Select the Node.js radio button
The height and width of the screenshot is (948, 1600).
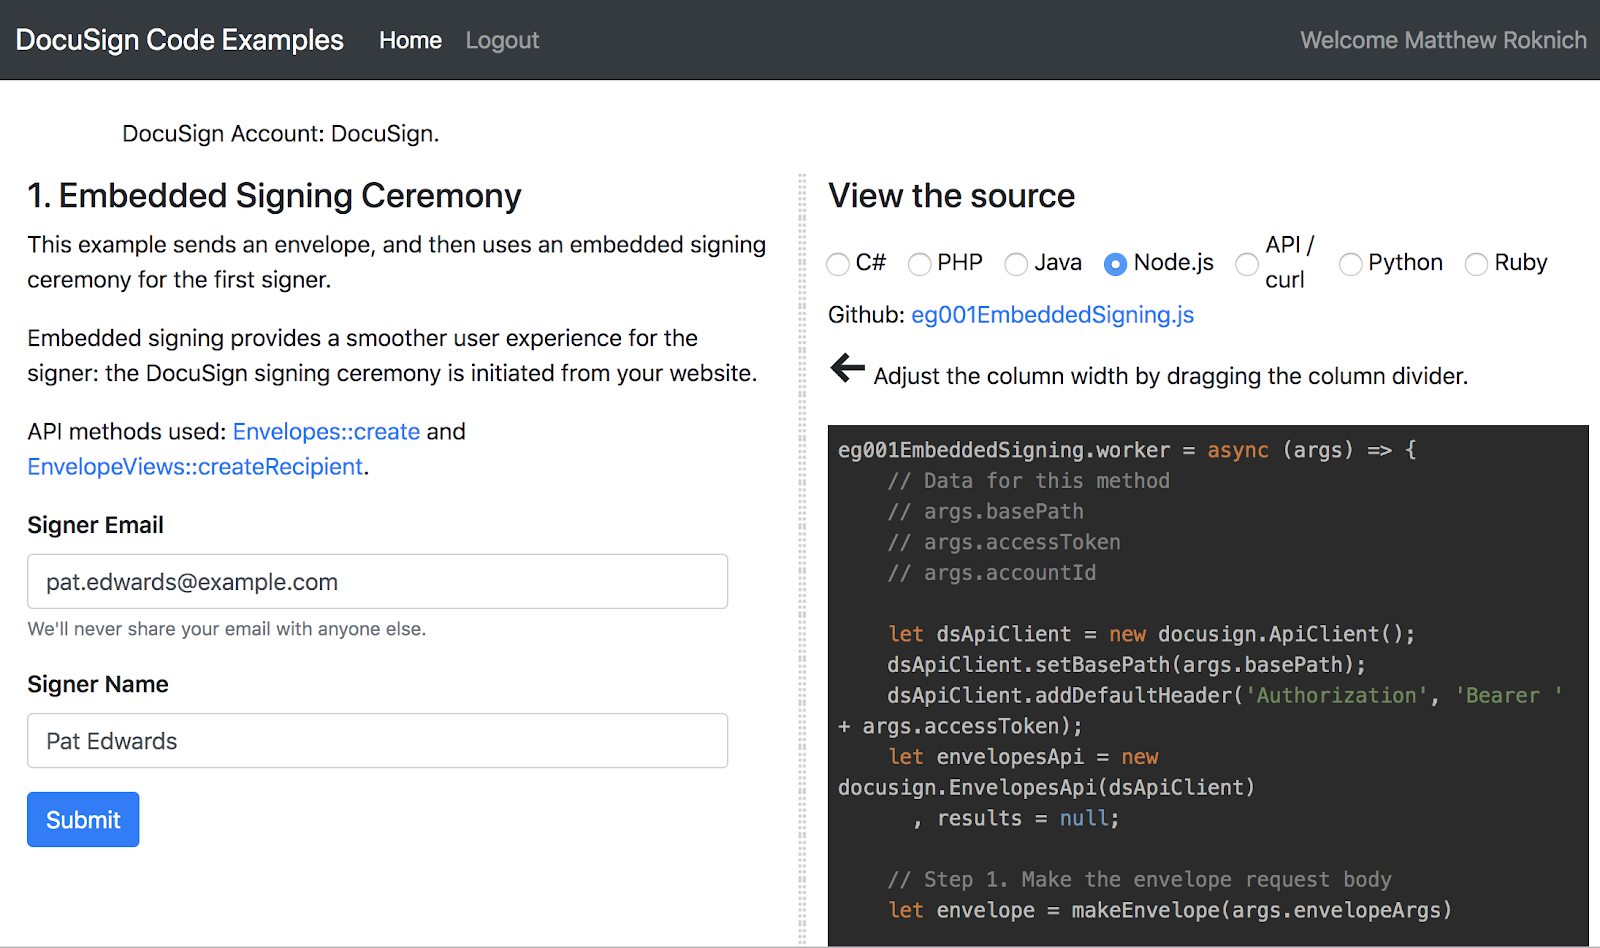pos(1115,264)
